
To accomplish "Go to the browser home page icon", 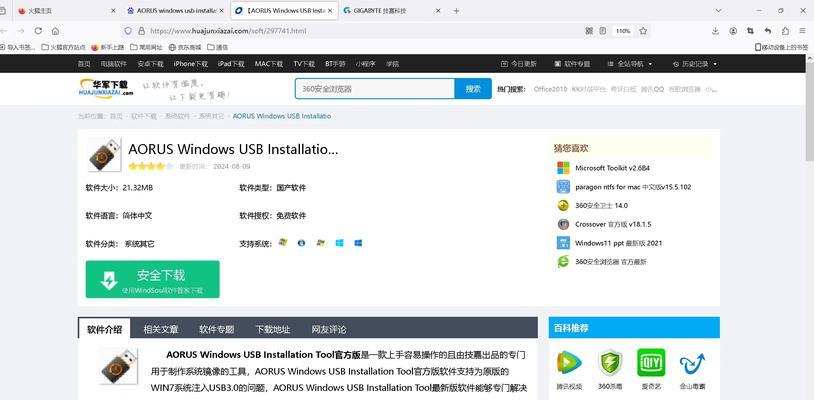I will (x=55, y=31).
